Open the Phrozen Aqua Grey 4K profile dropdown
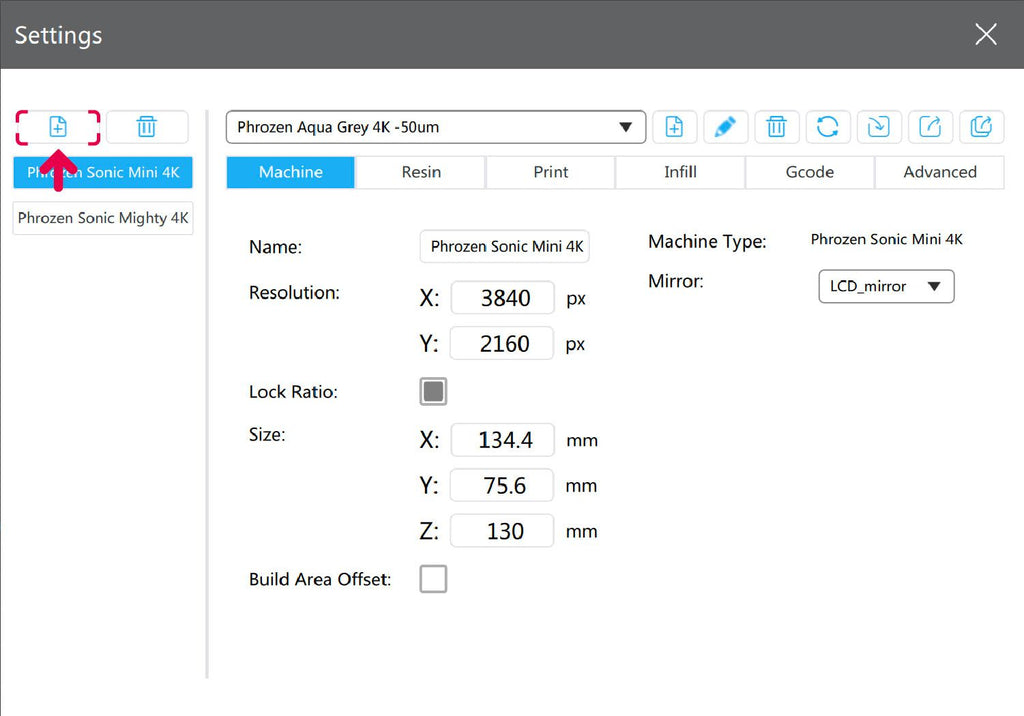 pos(436,127)
